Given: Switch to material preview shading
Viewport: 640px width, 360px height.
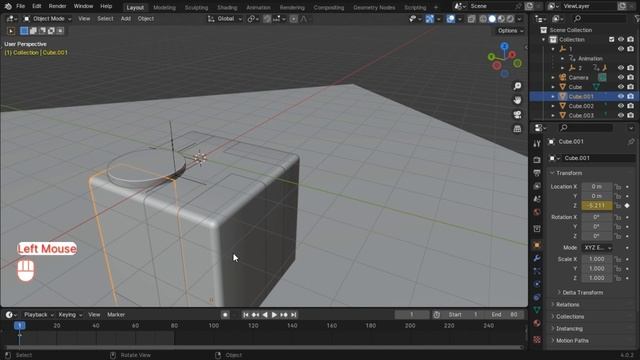Looking at the screenshot, I should [x=501, y=19].
